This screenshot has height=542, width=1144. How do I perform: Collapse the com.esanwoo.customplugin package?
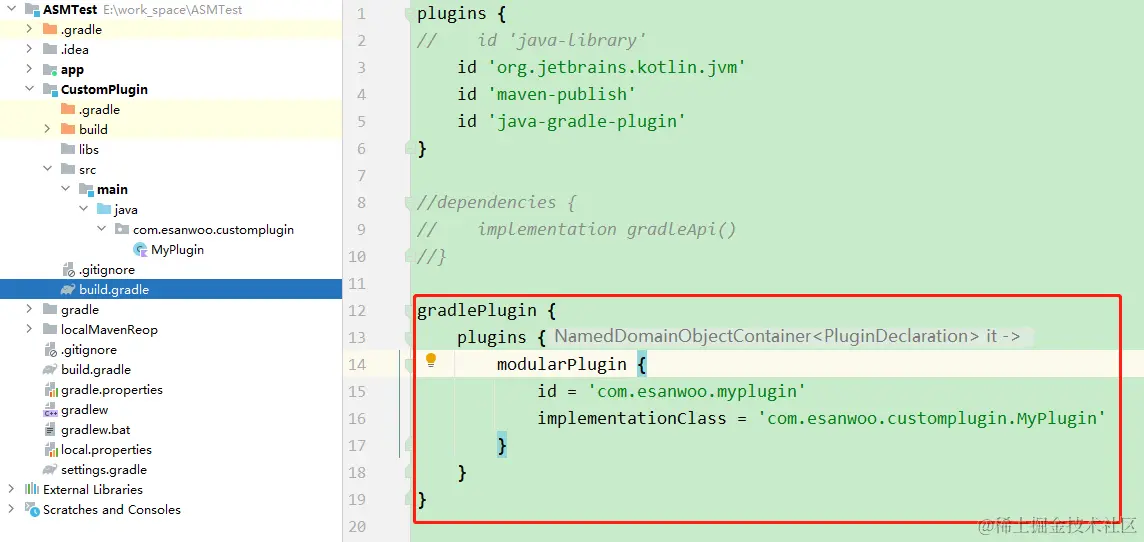(x=101, y=229)
